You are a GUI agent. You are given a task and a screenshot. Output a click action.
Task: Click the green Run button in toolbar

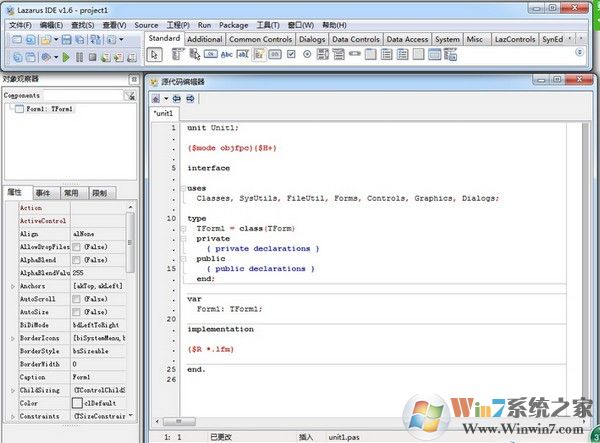(66, 58)
